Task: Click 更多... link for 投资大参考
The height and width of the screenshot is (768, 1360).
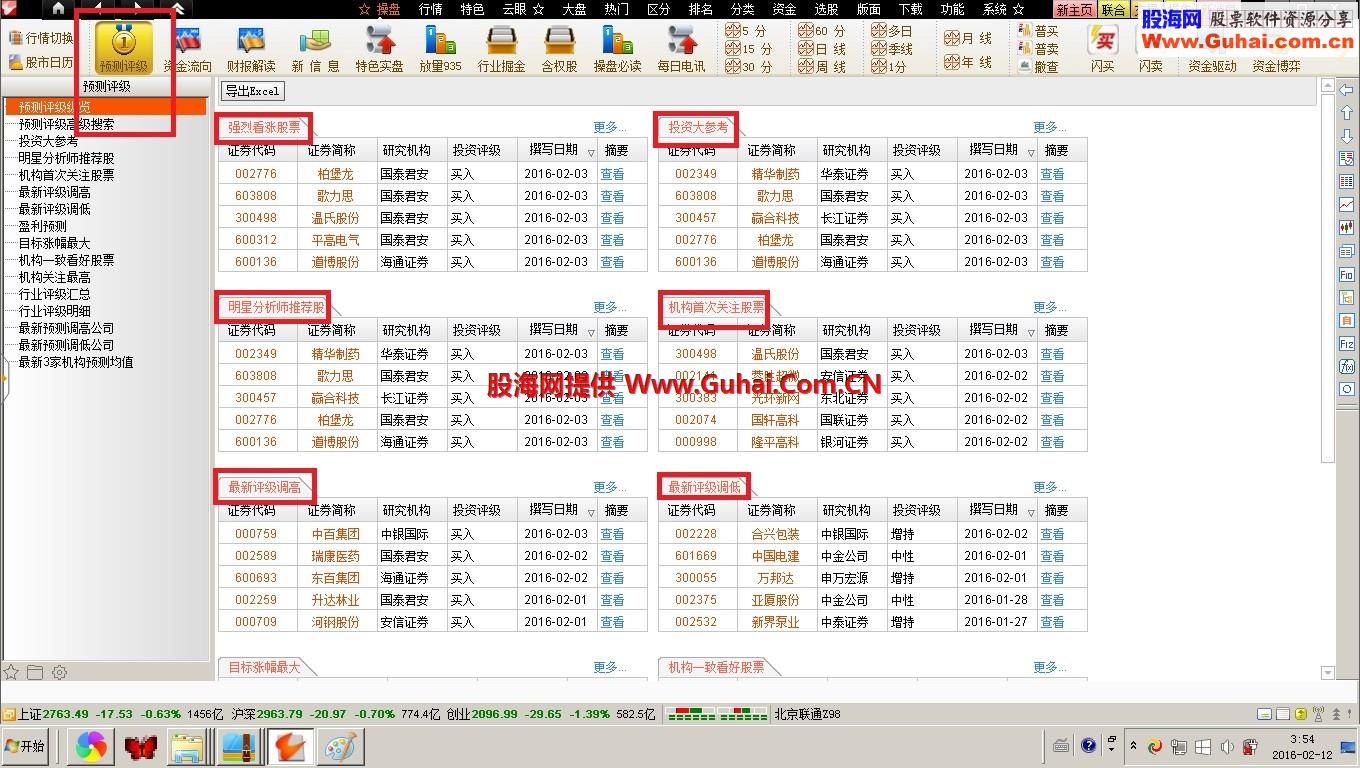Action: (1050, 127)
